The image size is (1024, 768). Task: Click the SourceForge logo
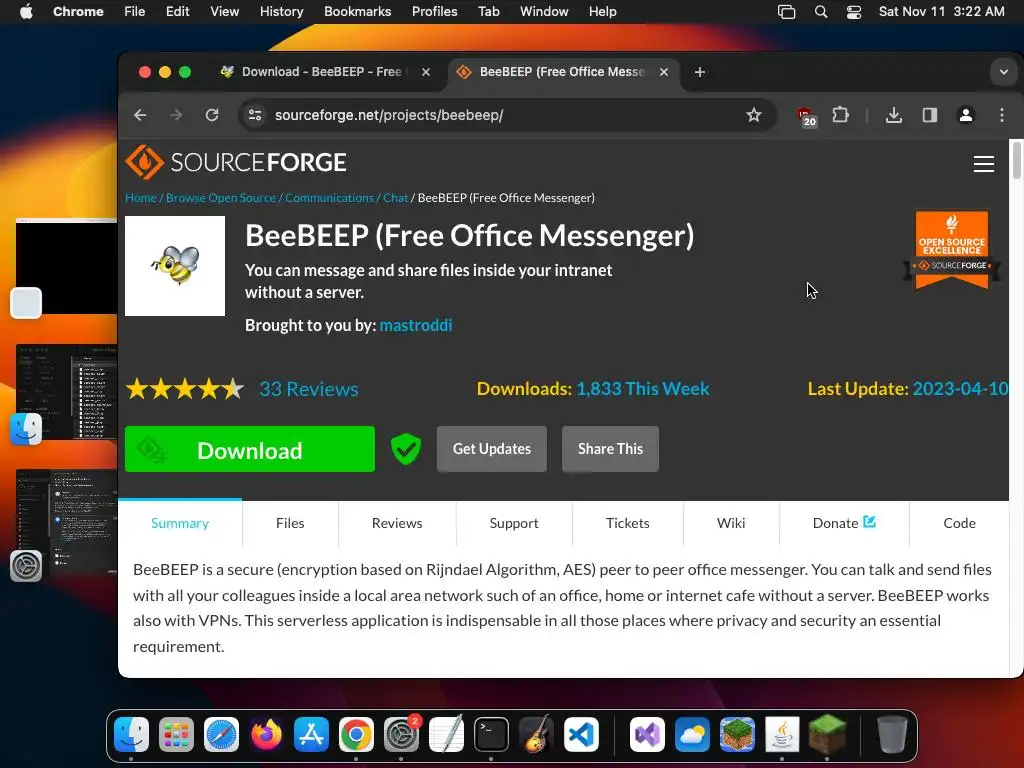point(236,161)
